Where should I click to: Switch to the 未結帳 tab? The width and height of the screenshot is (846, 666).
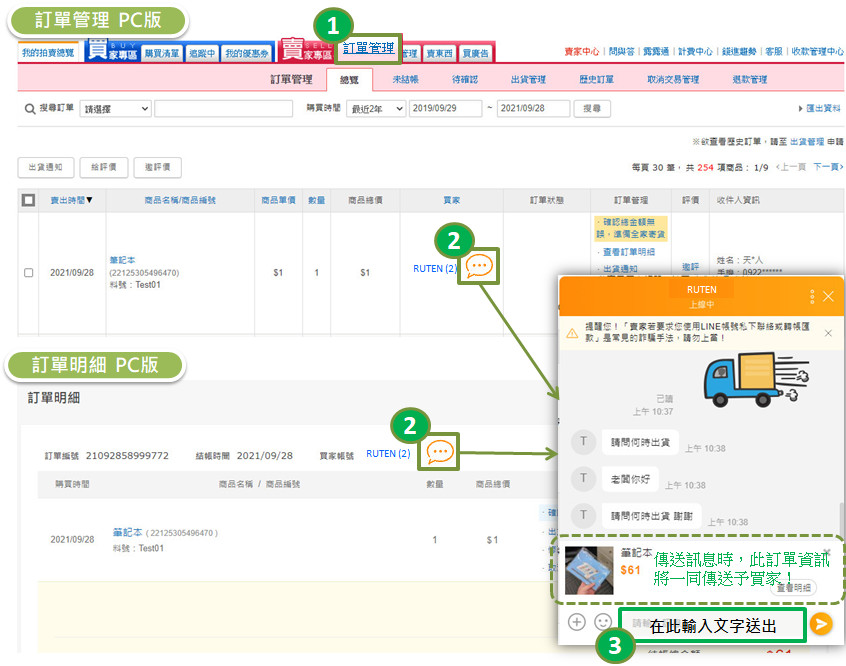coord(405,80)
